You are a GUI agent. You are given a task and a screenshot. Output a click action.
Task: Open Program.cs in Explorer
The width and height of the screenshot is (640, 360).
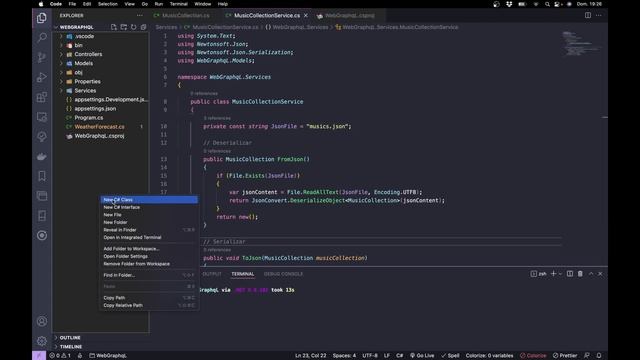click(x=89, y=118)
